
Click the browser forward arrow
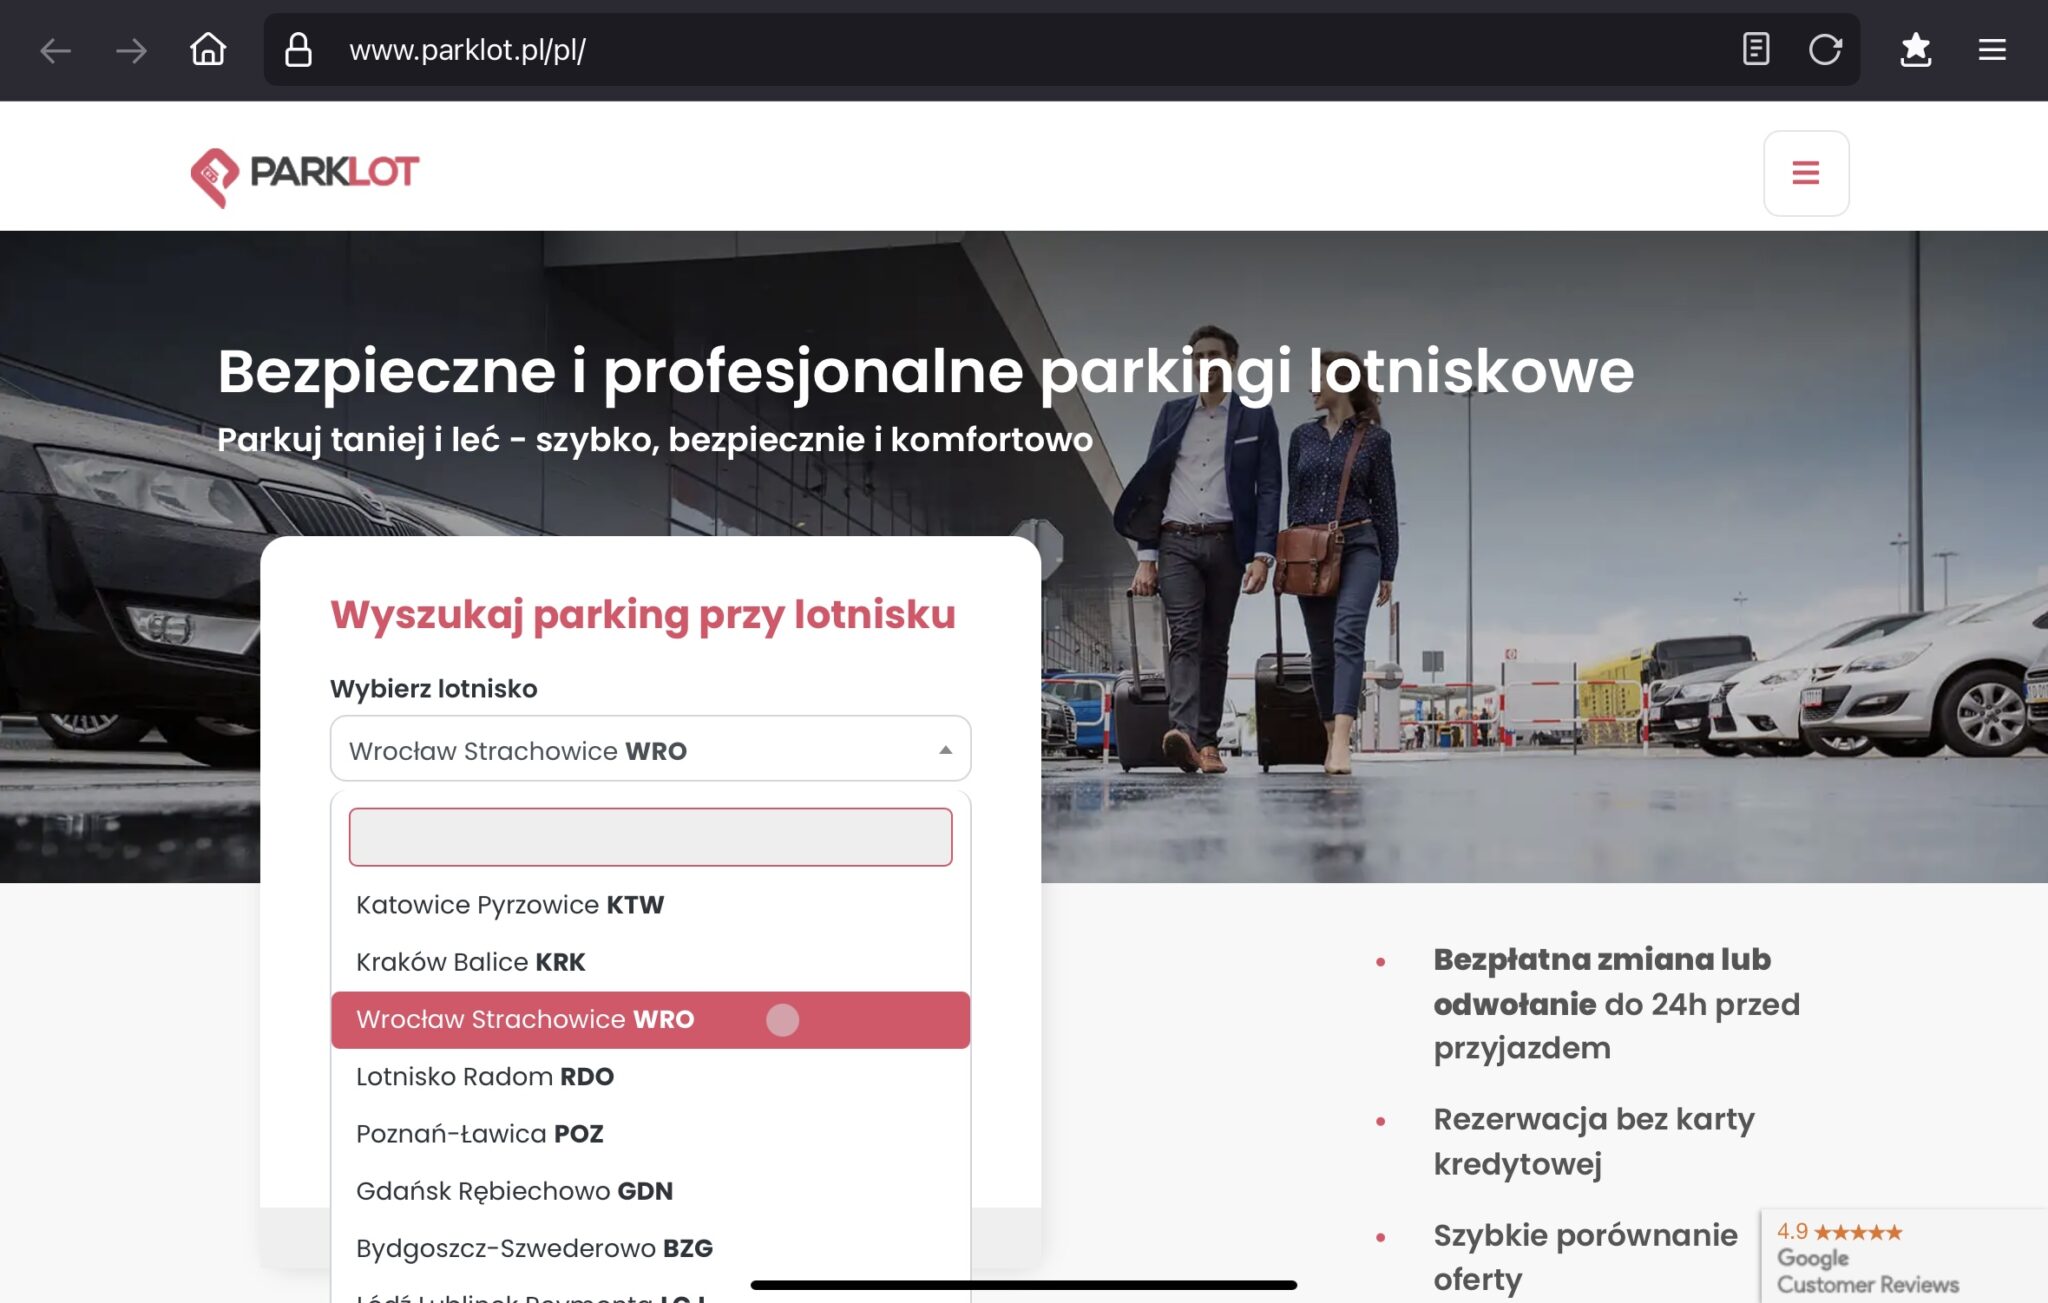tap(131, 50)
